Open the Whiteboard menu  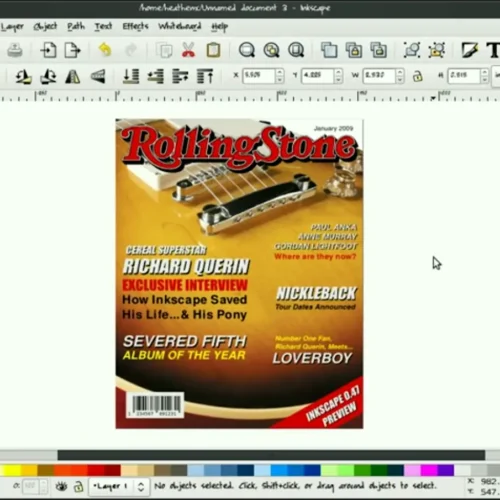click(x=180, y=27)
